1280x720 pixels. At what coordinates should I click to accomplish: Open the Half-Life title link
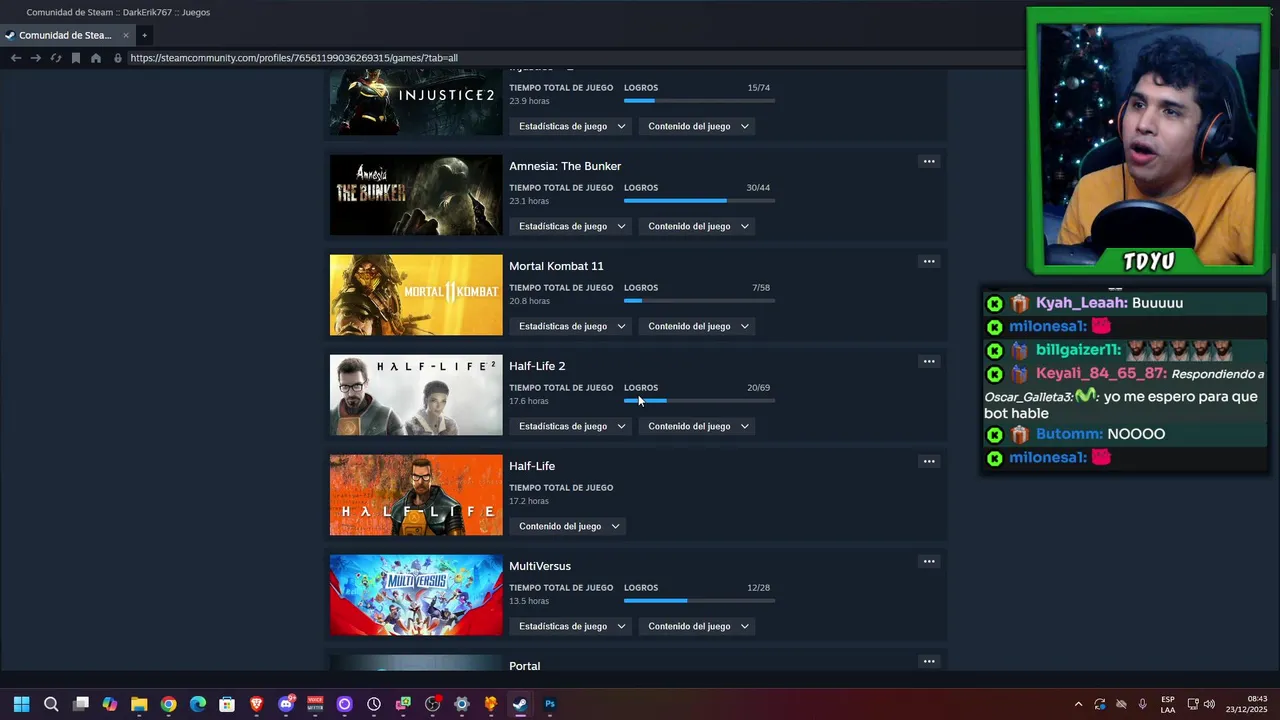[x=532, y=466]
